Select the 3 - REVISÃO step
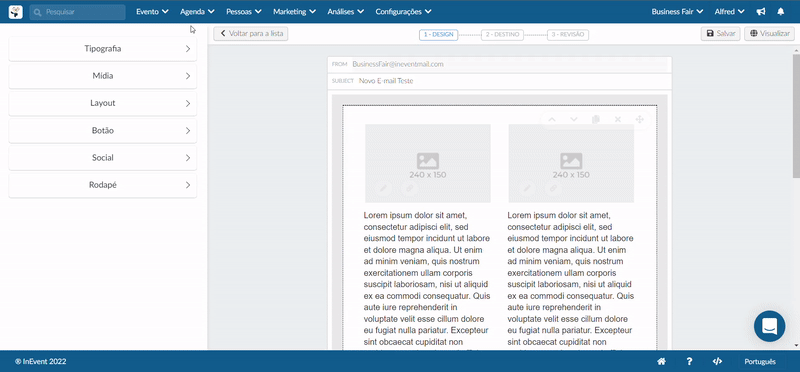The height and width of the screenshot is (372, 800). click(x=568, y=35)
